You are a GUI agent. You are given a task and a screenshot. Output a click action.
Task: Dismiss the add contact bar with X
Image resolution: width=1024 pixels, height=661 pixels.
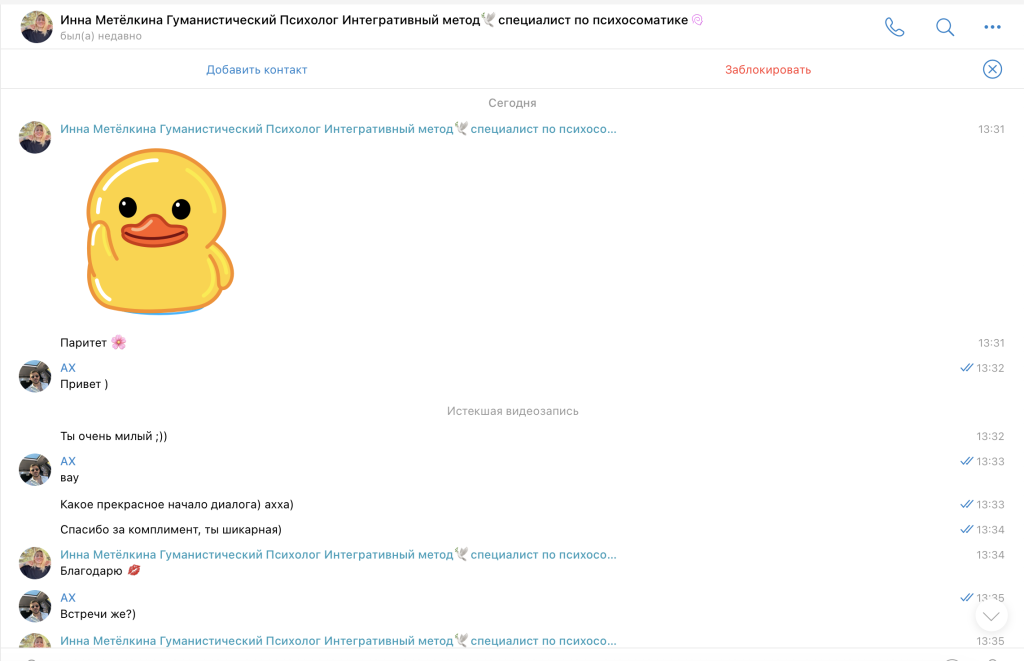(x=992, y=69)
